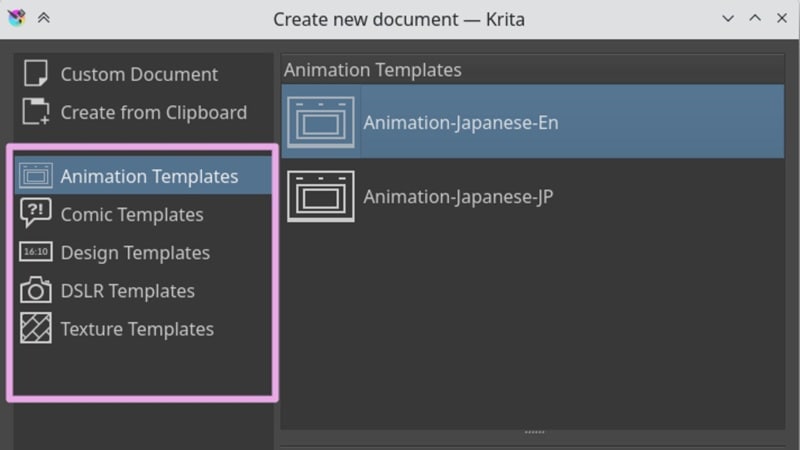Viewport: 800px width, 450px height.
Task: Click the DSLR Templates camera icon
Action: click(x=36, y=290)
